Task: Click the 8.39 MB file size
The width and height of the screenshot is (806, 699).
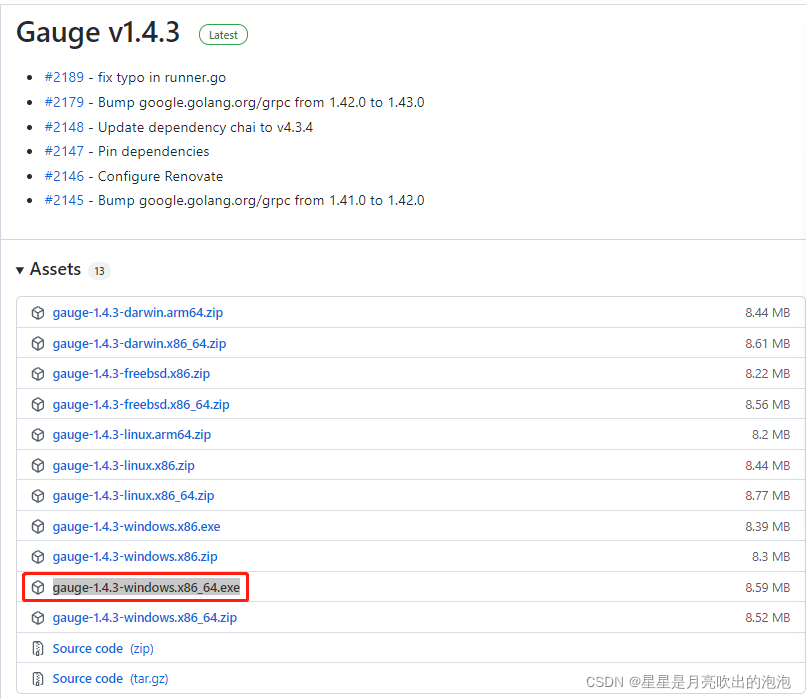Action: [x=767, y=526]
